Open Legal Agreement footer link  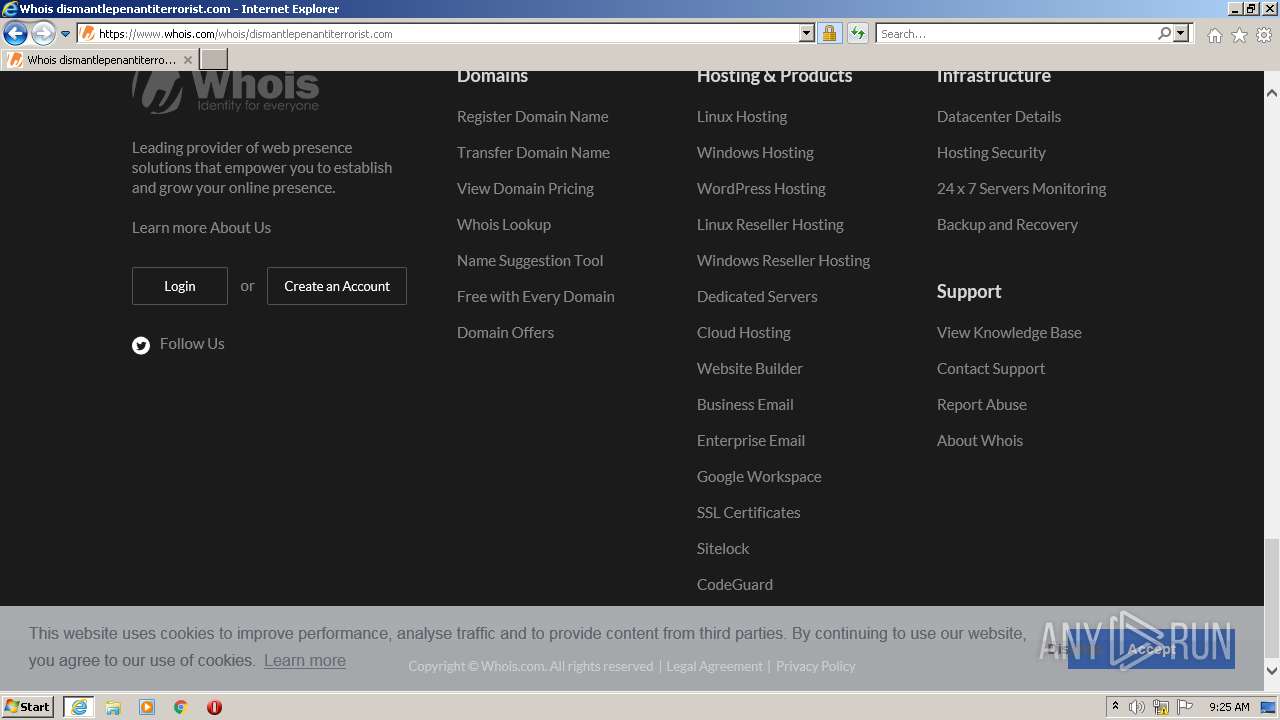714,667
